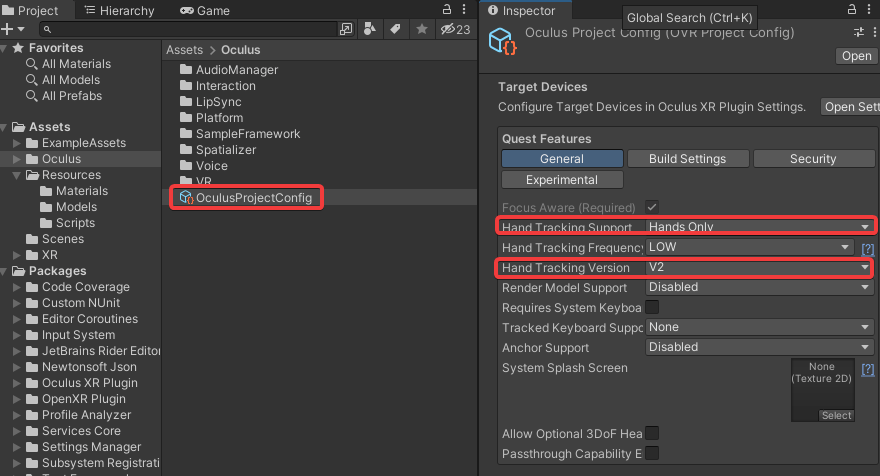
Task: Open Hand Tracking Frequency dropdown
Action: pos(750,247)
